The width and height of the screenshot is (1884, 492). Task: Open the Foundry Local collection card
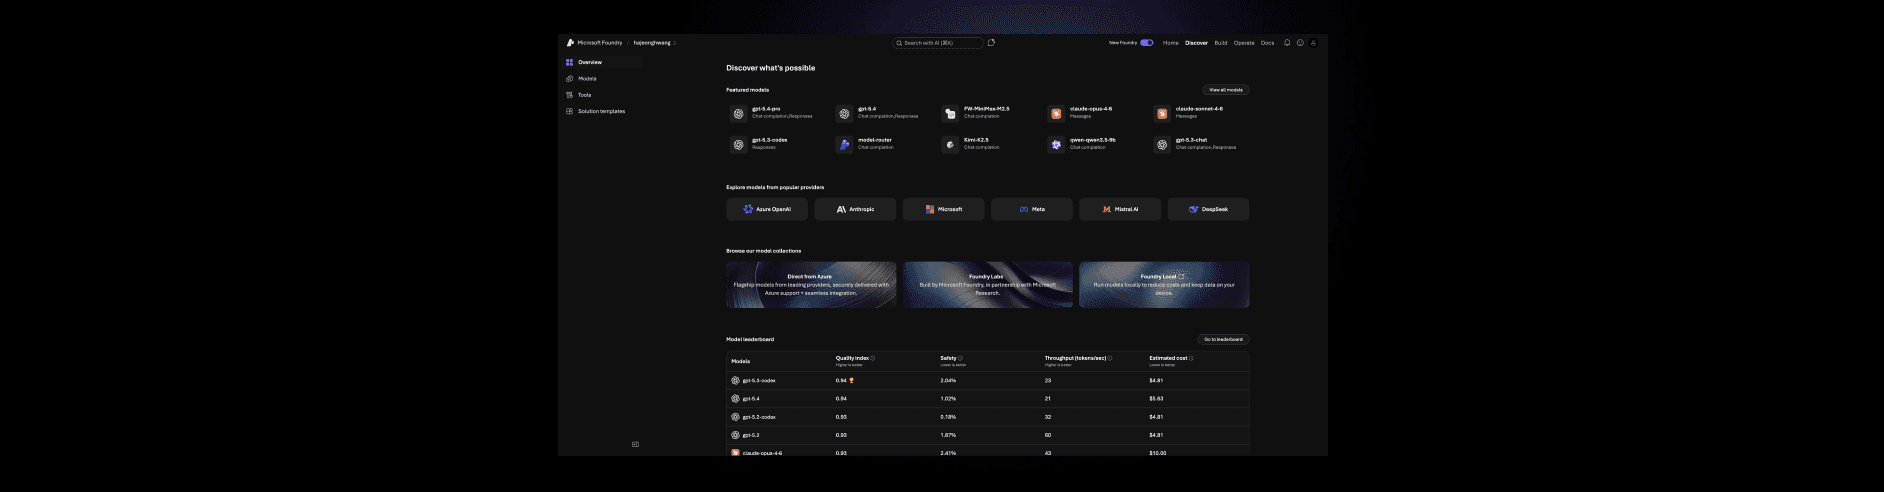[1164, 285]
